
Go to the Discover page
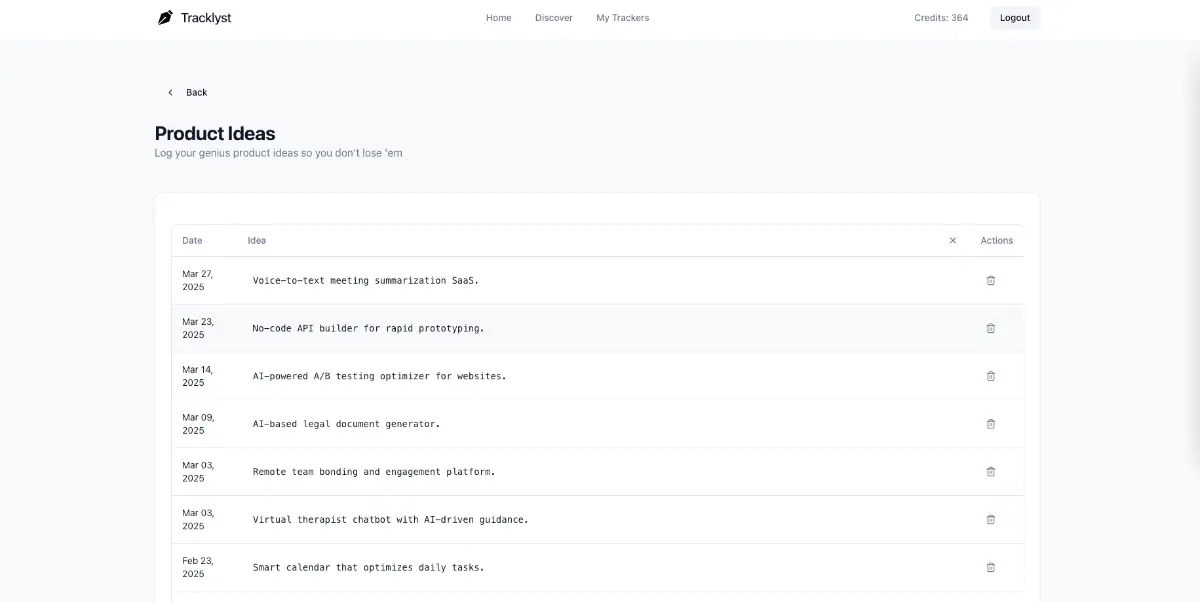pos(554,17)
